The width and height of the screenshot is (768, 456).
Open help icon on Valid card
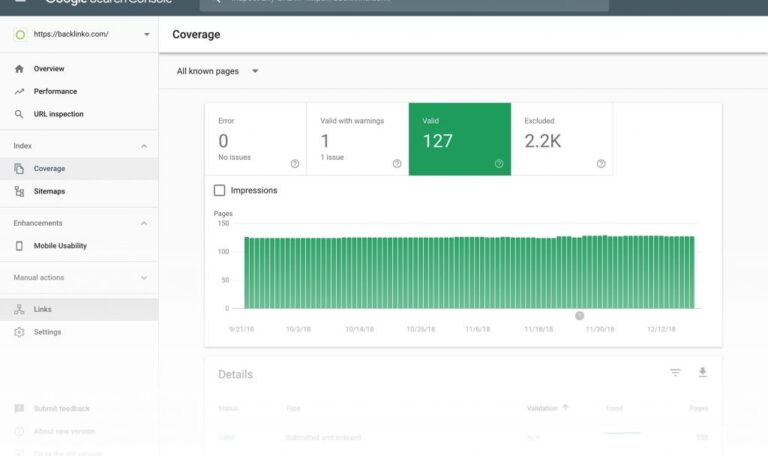coord(499,164)
